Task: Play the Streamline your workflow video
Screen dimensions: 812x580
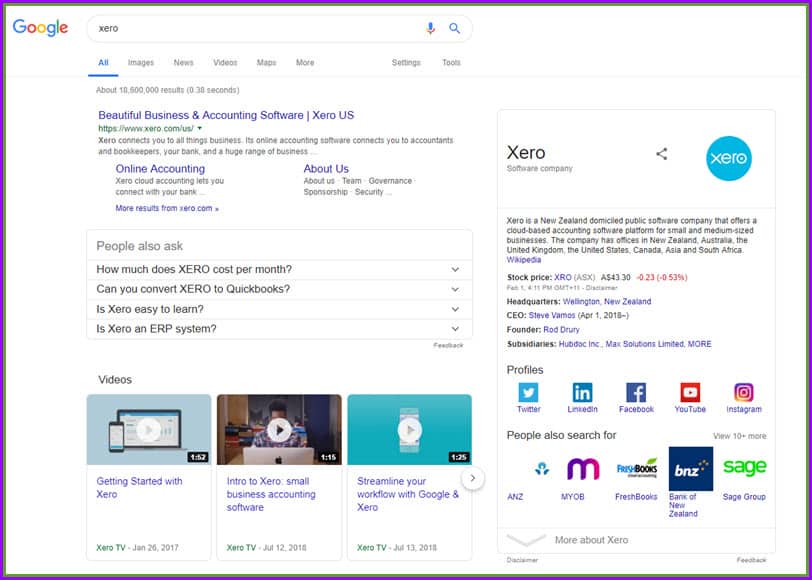Action: tap(410, 430)
